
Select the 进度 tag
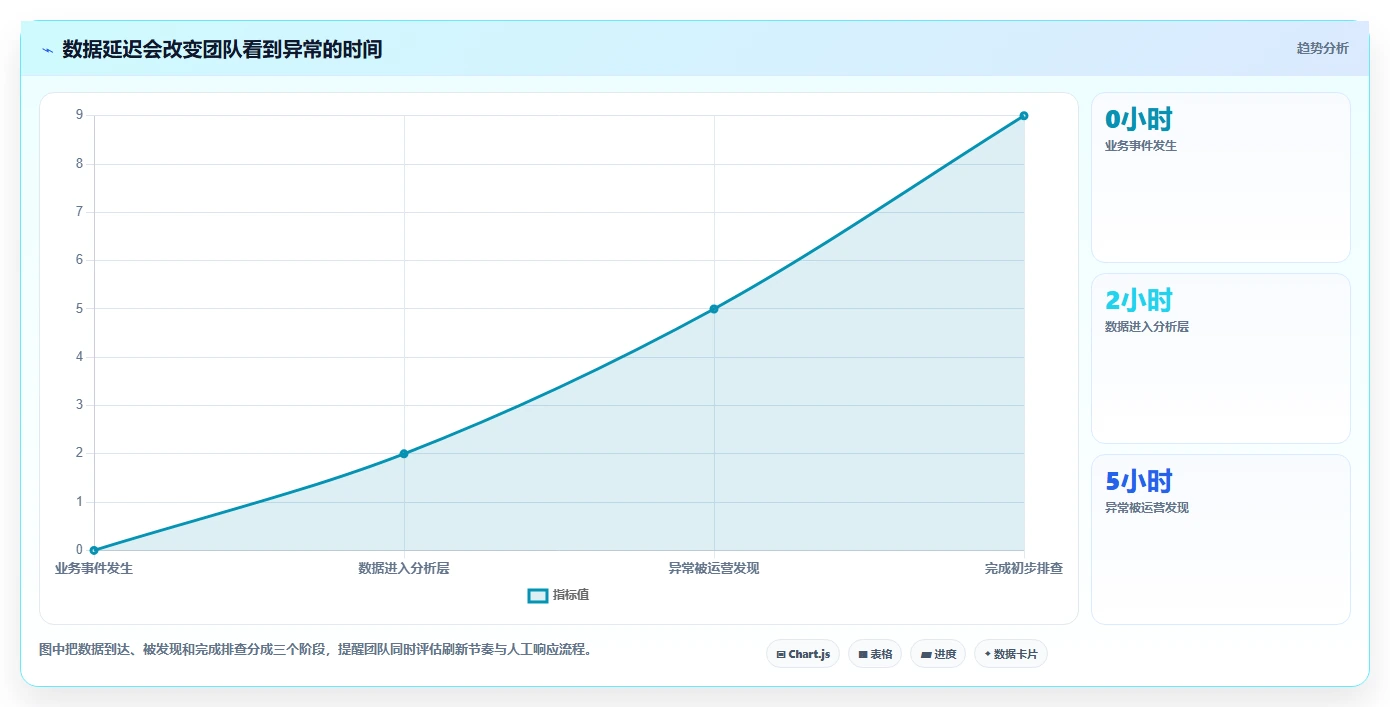click(x=938, y=654)
